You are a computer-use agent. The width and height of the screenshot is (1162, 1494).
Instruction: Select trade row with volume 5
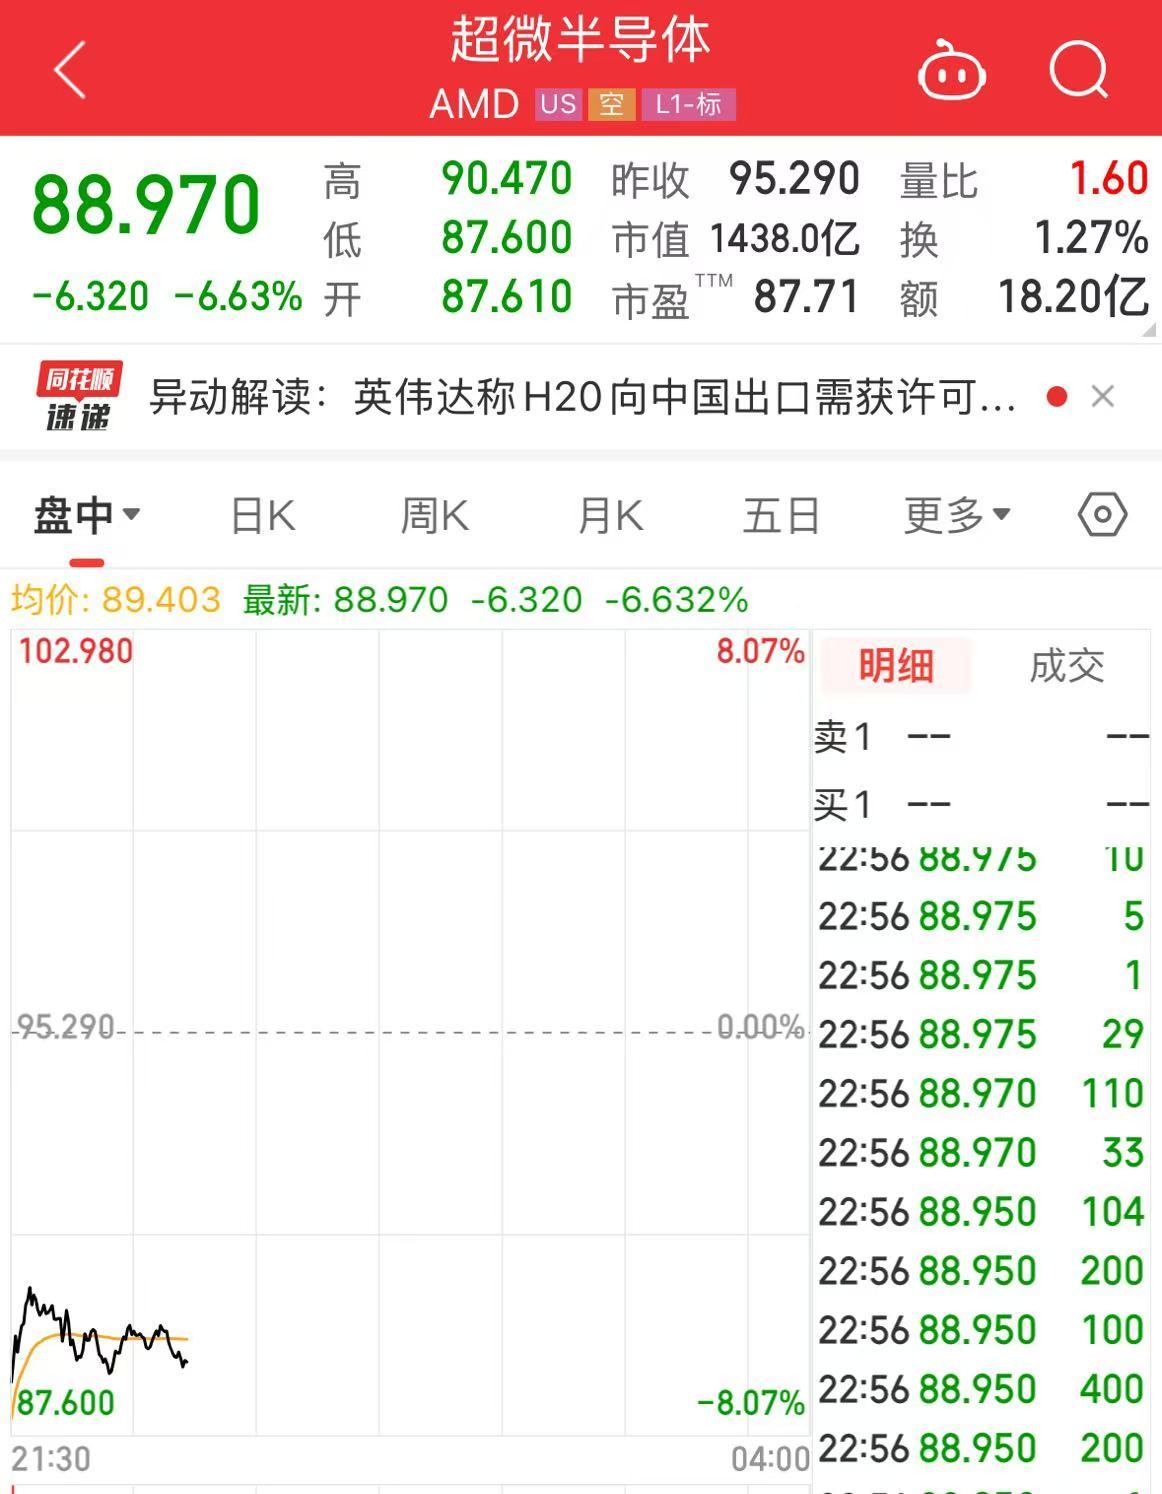[982, 916]
